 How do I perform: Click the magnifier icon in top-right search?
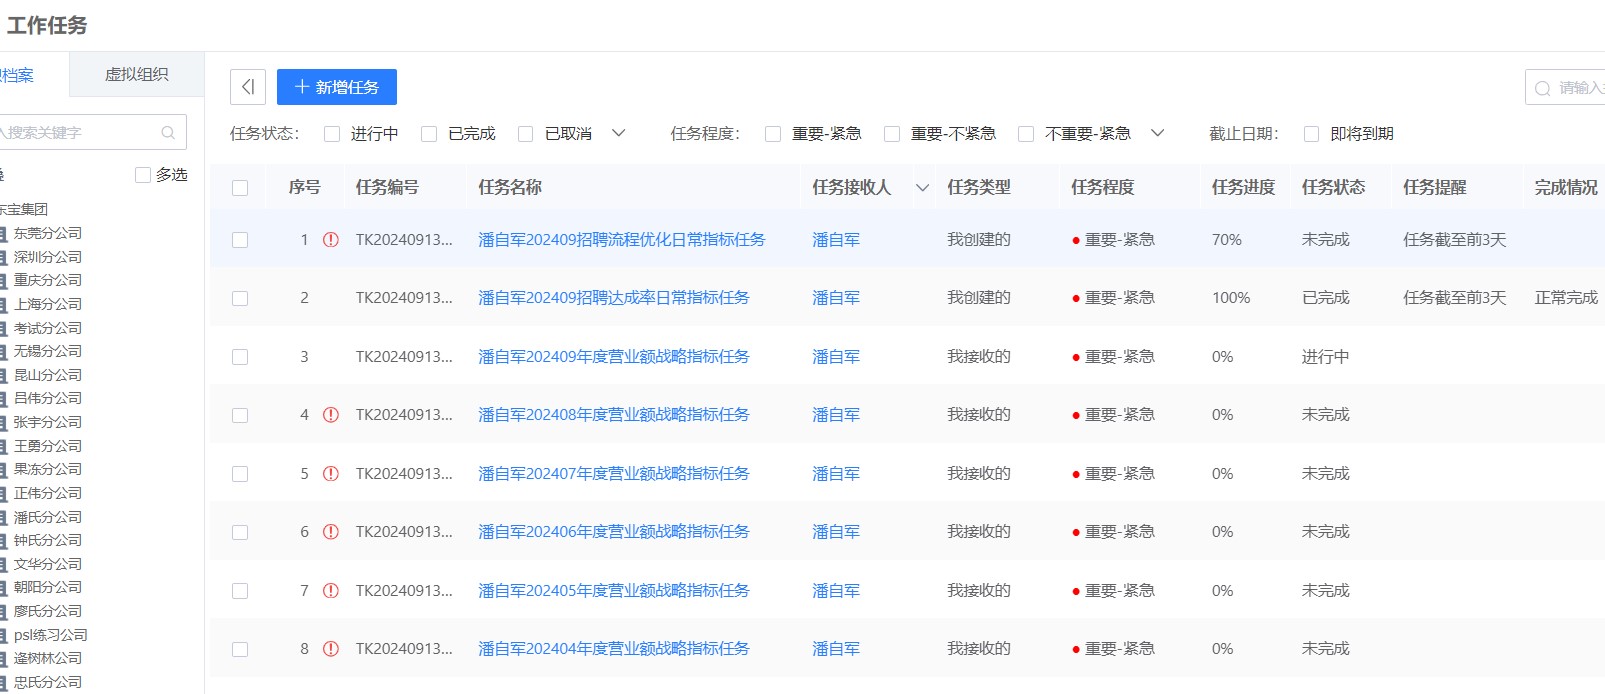[1543, 88]
